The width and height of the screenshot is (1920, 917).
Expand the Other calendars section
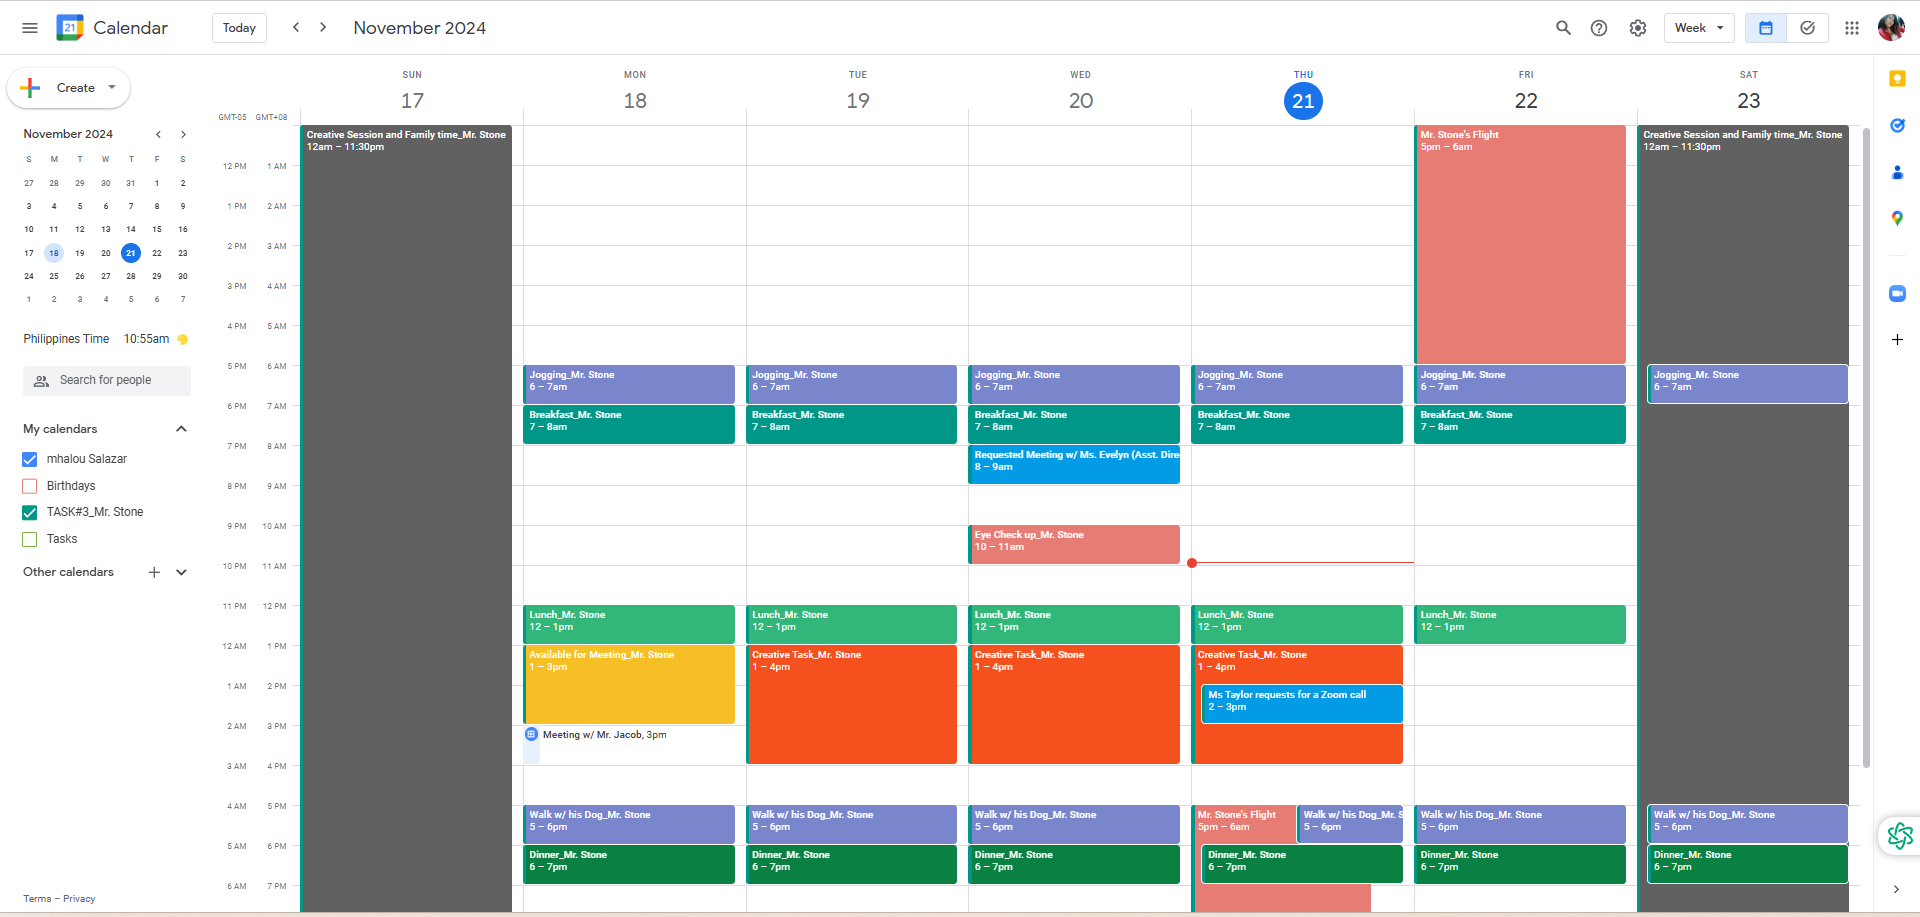[181, 572]
